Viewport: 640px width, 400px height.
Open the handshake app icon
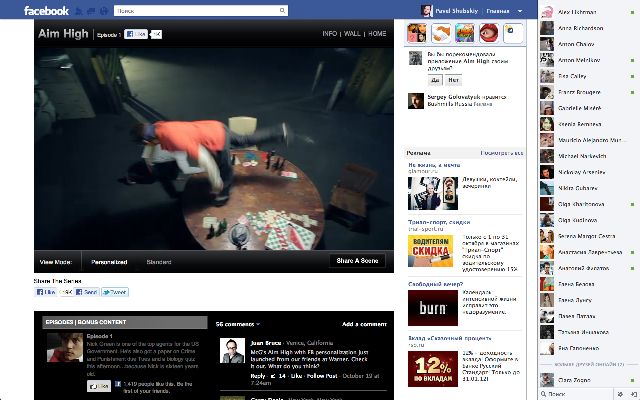[x=441, y=33]
